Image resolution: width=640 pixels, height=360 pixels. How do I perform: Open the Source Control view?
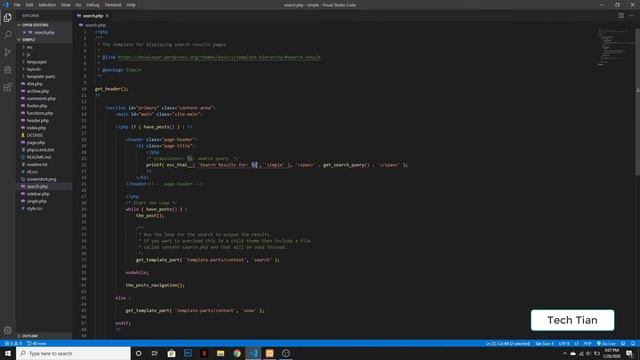click(8, 52)
